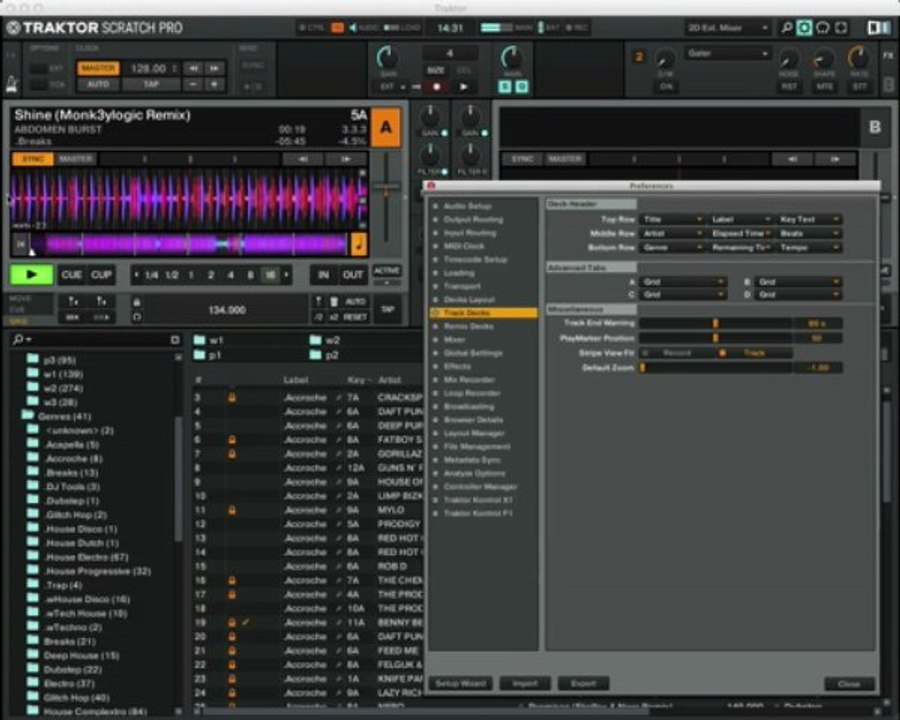Image resolution: width=900 pixels, height=720 pixels.
Task: Click the tempo bend backward arrow in clock
Action: coord(193,68)
